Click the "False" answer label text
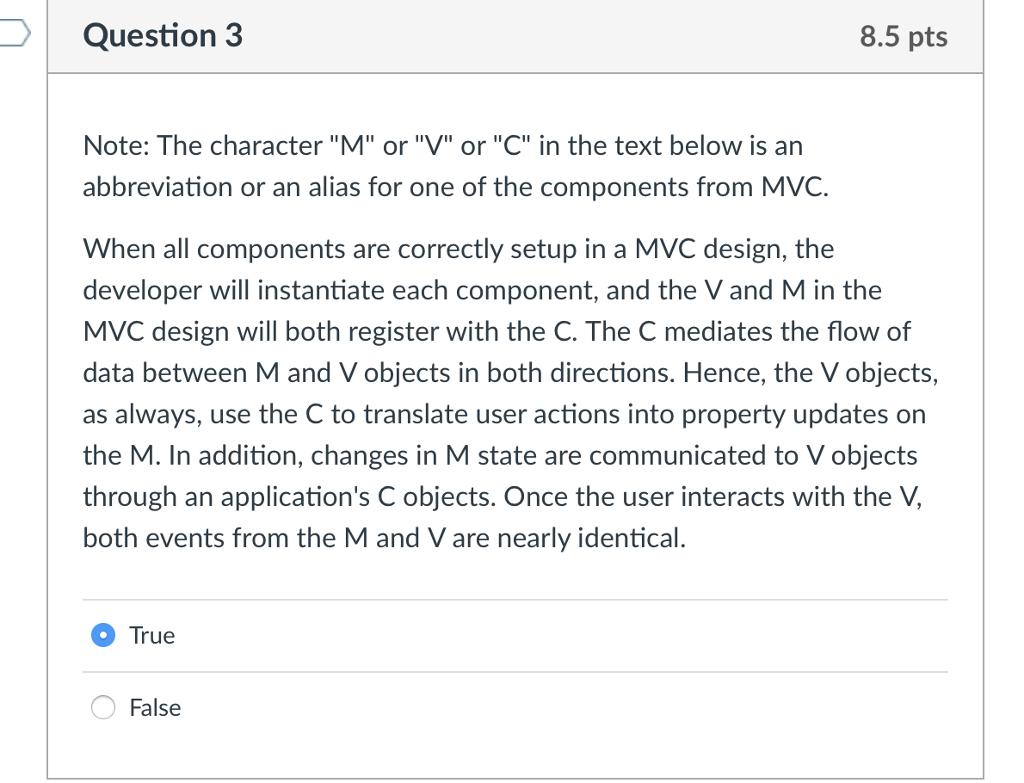Image resolution: width=1024 pixels, height=783 pixels. click(x=154, y=707)
